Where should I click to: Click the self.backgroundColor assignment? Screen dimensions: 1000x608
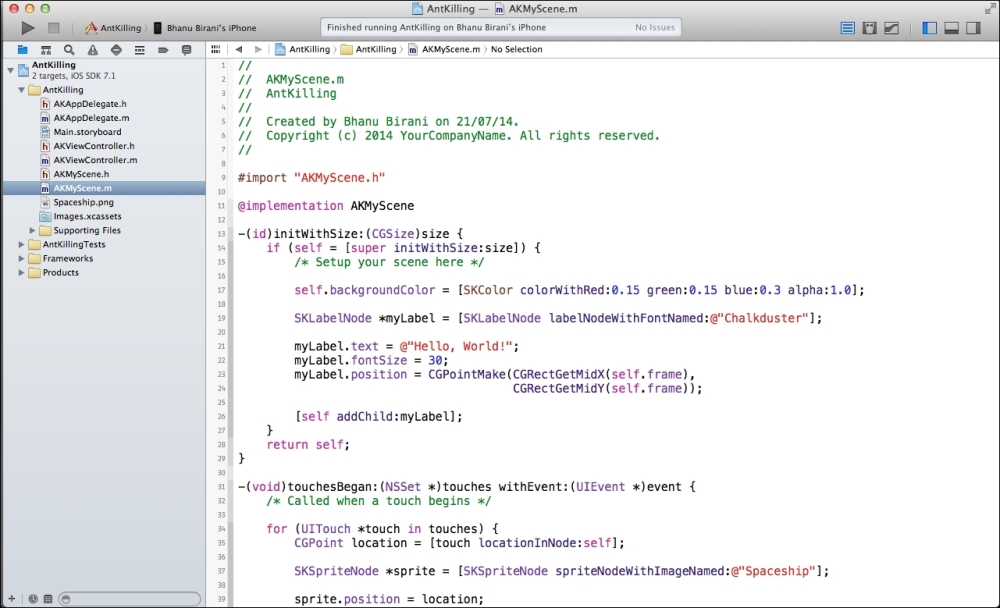pyautogui.click(x=579, y=290)
